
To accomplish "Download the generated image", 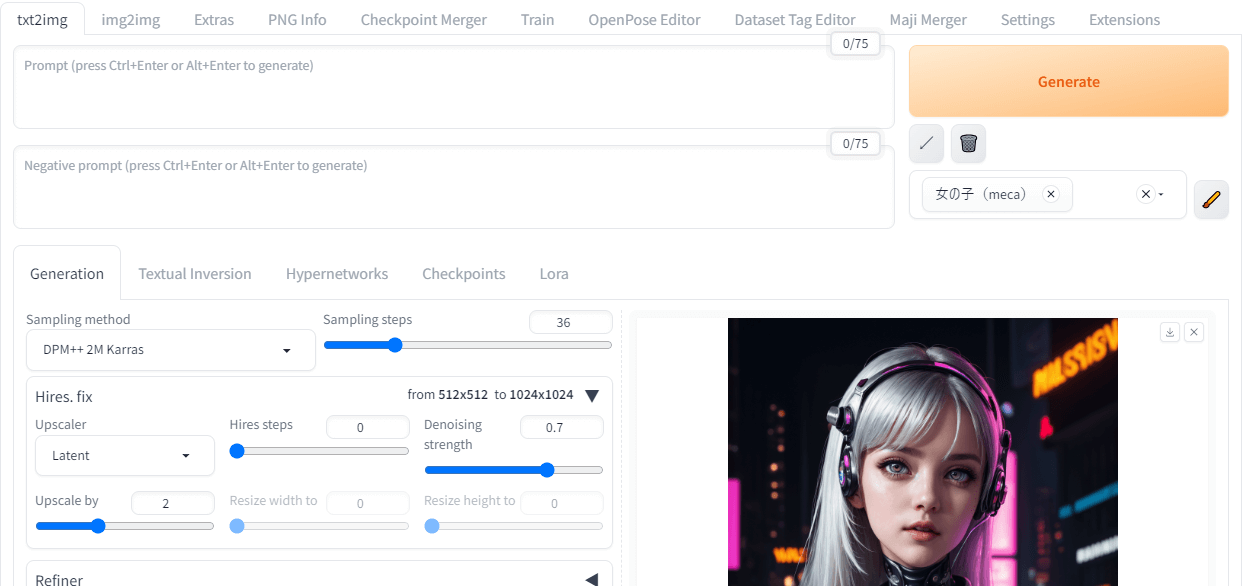I will [x=1169, y=333].
